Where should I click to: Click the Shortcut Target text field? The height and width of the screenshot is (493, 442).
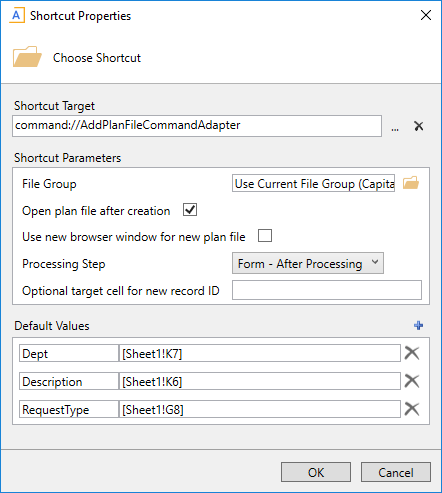(197, 126)
